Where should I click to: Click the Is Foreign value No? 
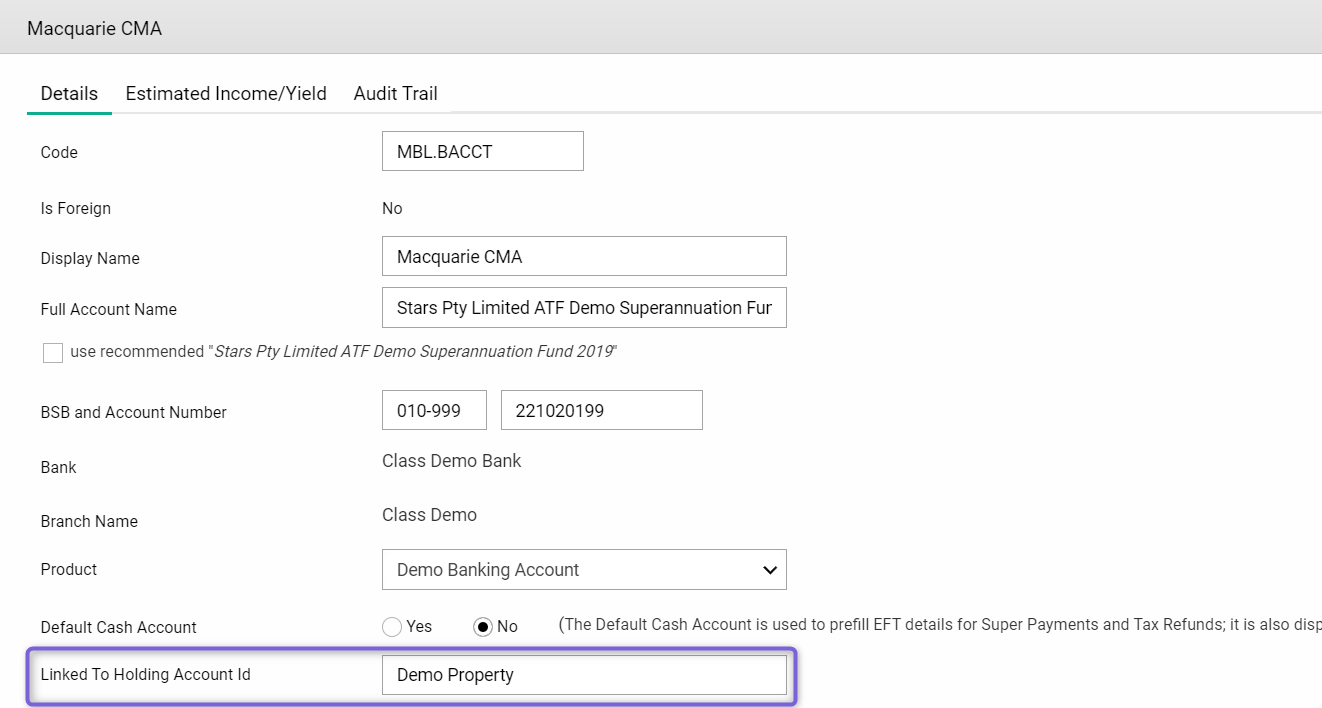(x=392, y=208)
